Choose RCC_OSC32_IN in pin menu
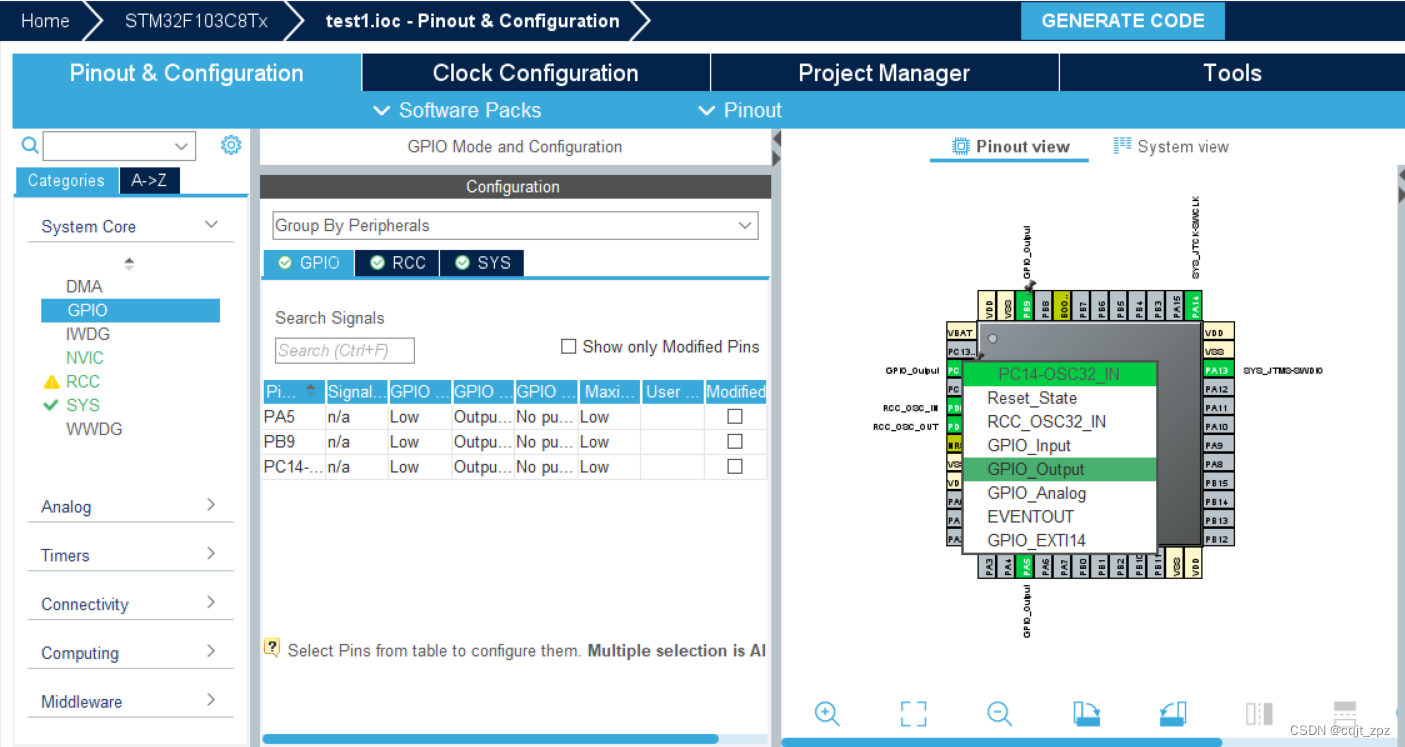Image resolution: width=1405 pixels, height=747 pixels. click(1059, 421)
